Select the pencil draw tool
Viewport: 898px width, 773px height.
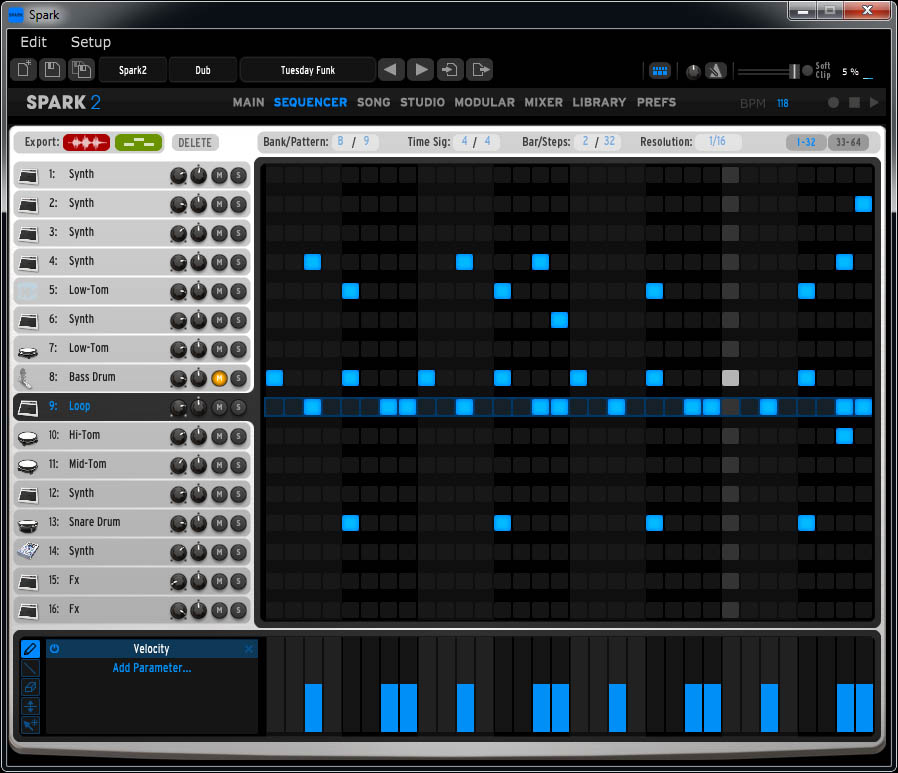[30, 649]
